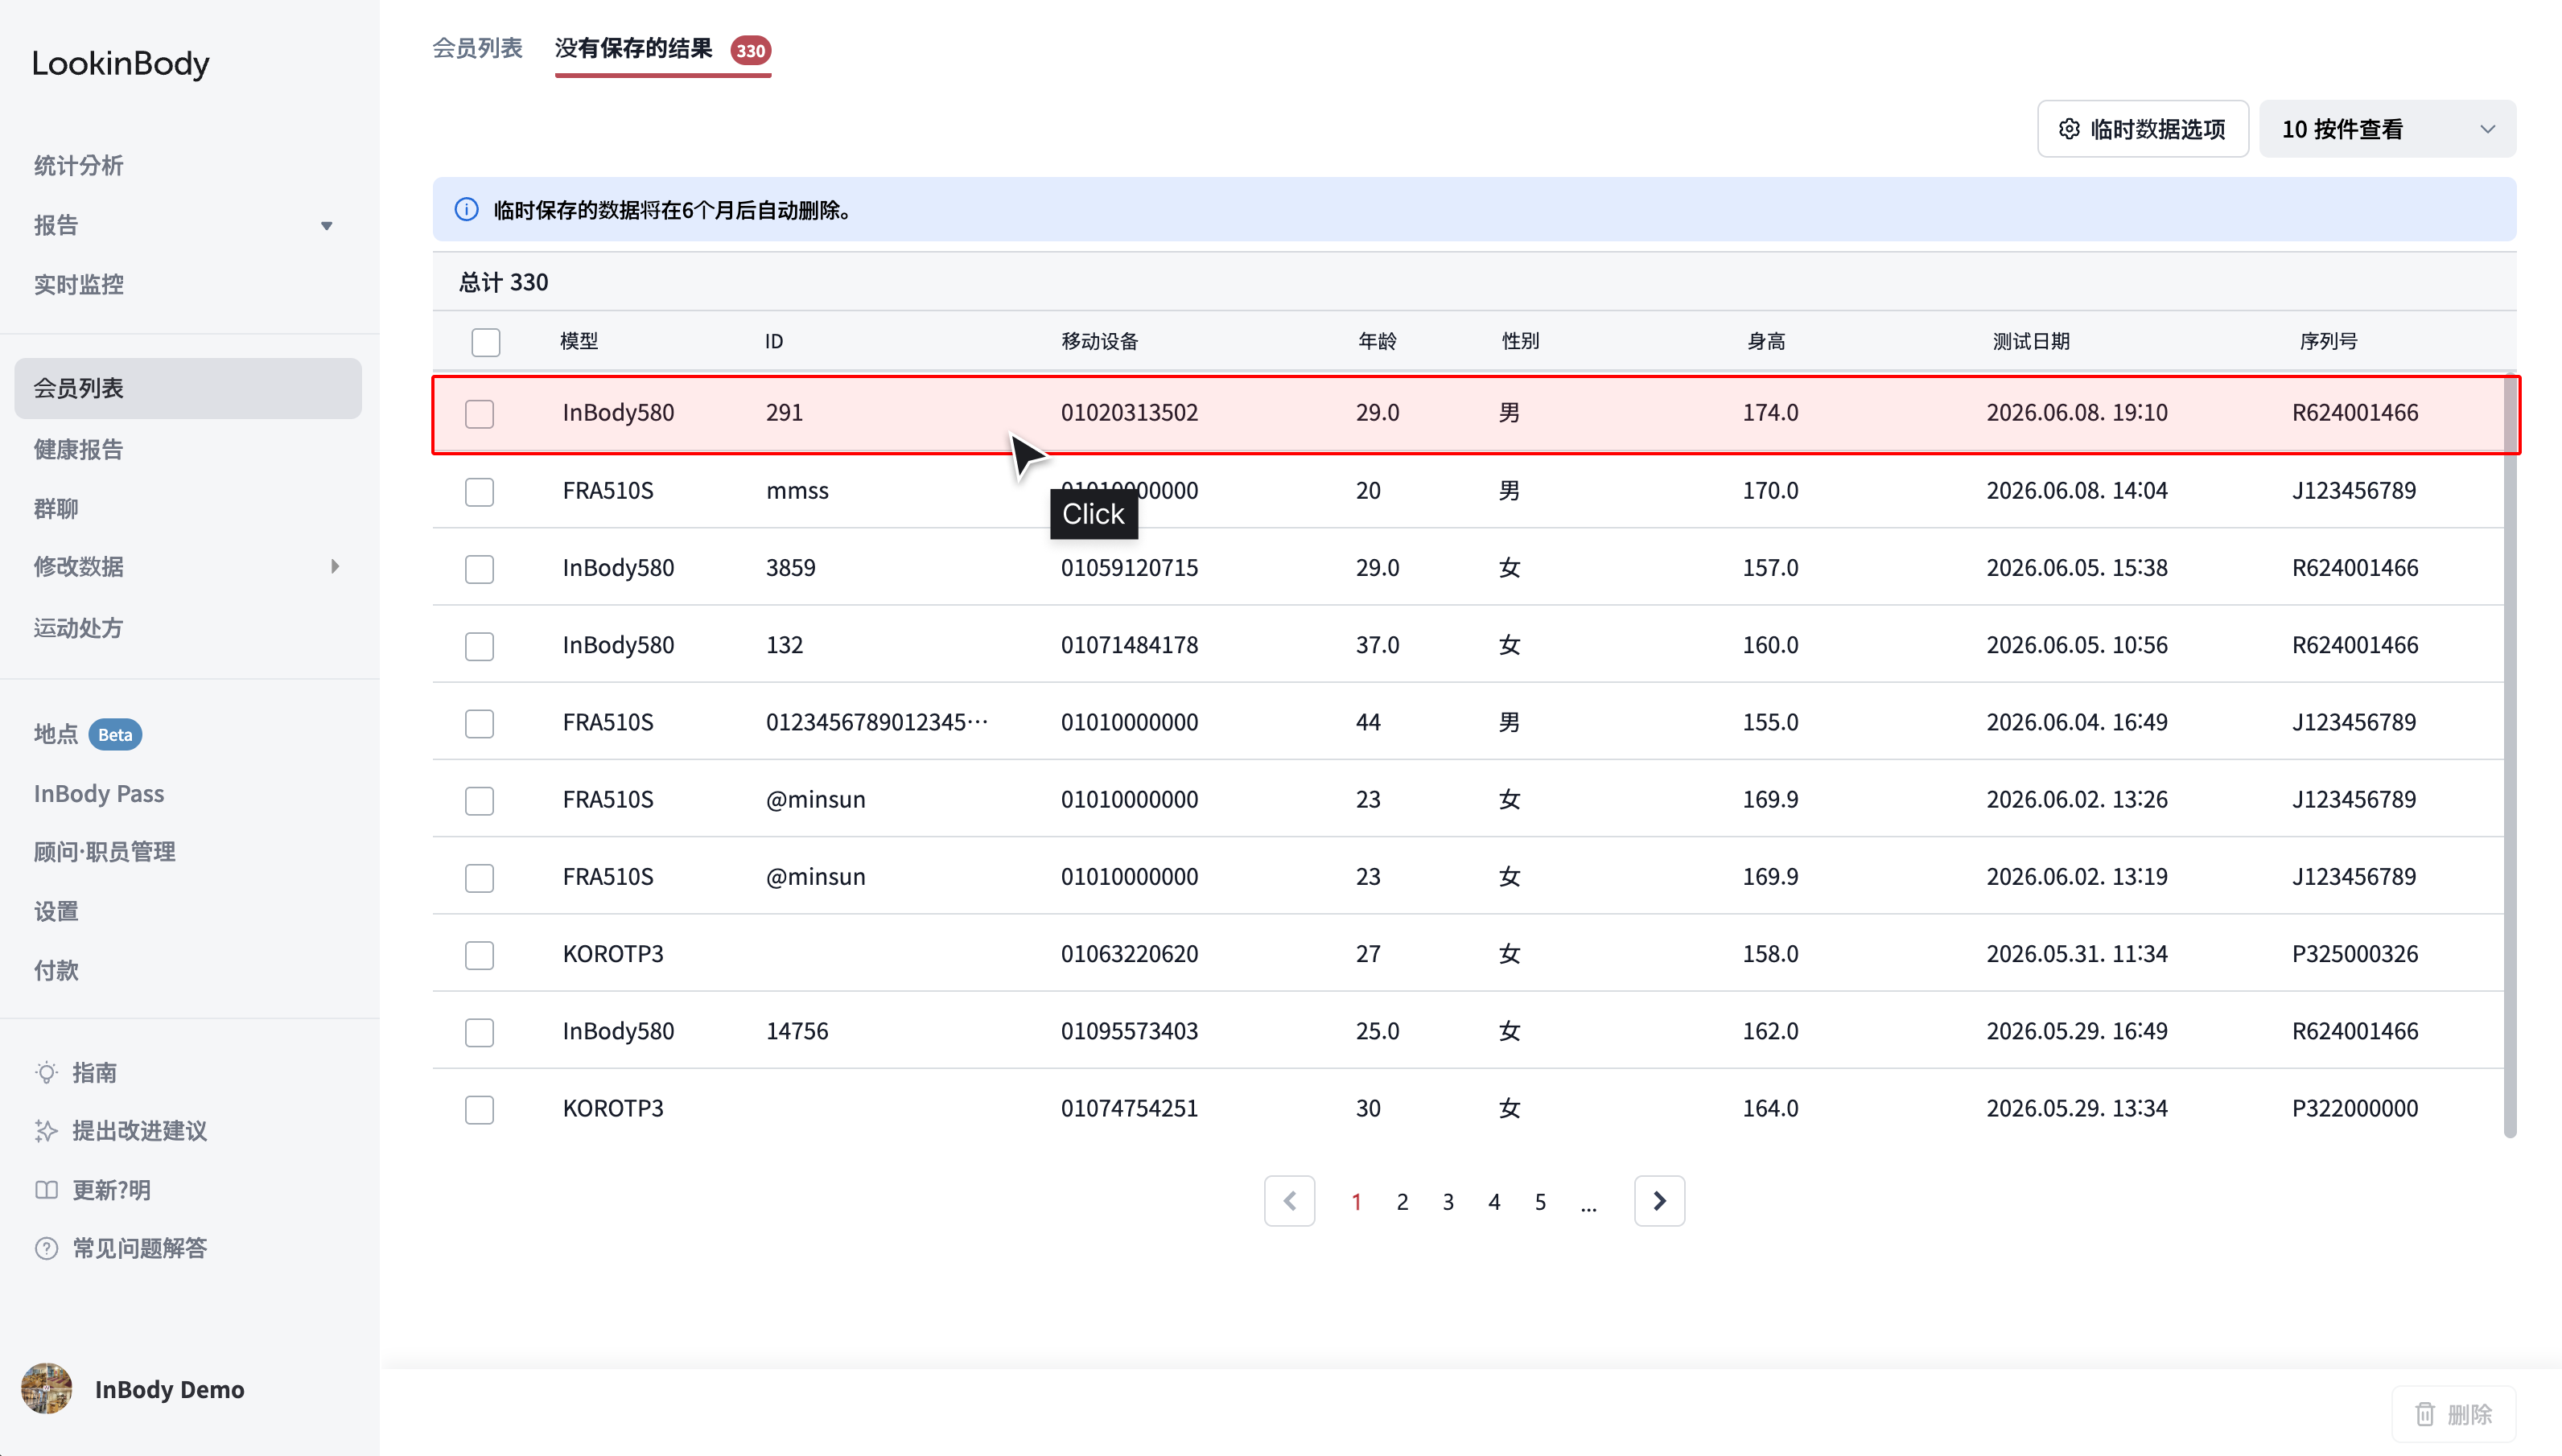The height and width of the screenshot is (1456, 2562).
Task: Go to page 4
Action: coord(1494,1202)
